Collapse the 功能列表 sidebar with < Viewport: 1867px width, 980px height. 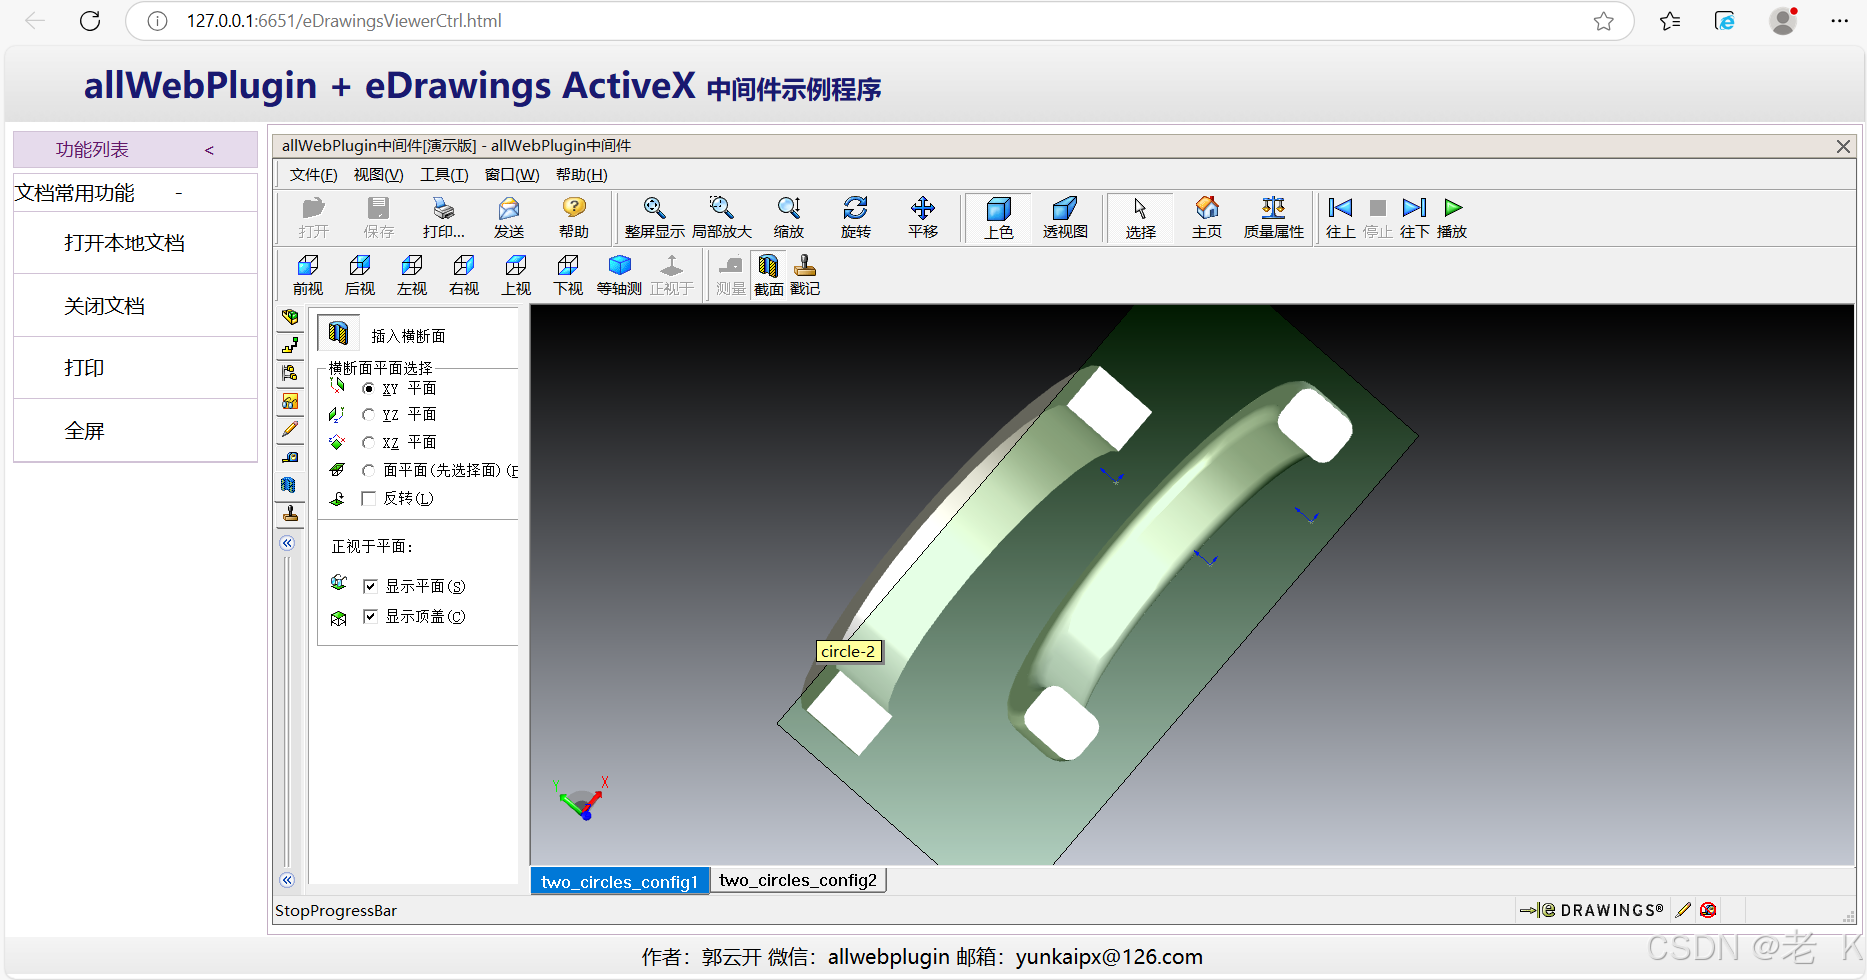click(x=209, y=150)
